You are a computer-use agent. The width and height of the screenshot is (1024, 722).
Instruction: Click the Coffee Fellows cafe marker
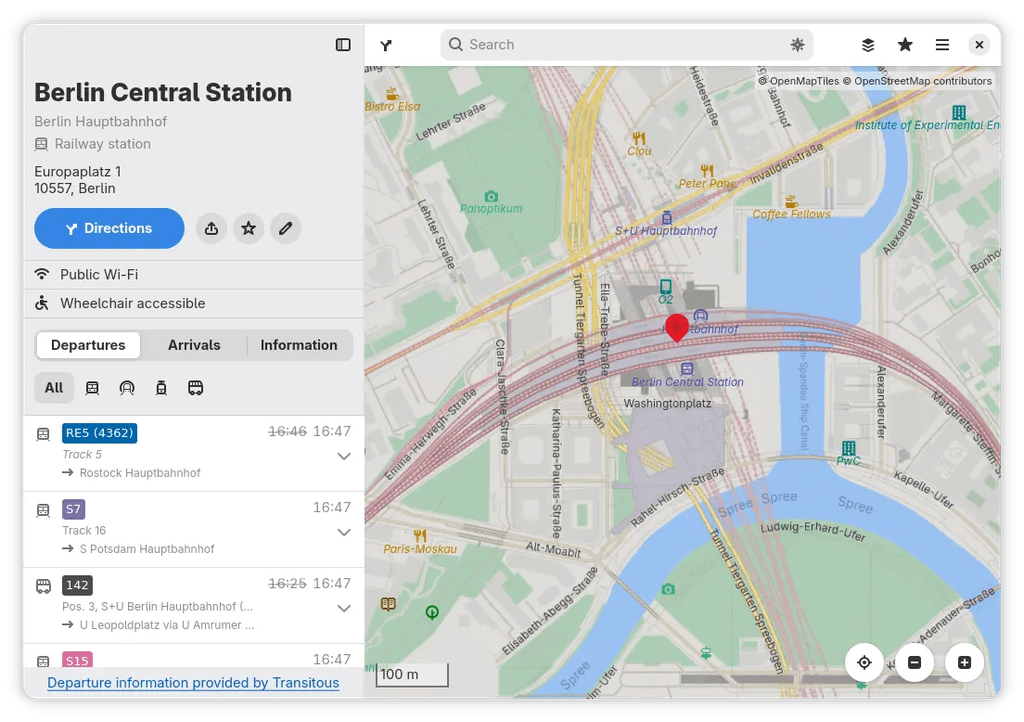point(791,201)
